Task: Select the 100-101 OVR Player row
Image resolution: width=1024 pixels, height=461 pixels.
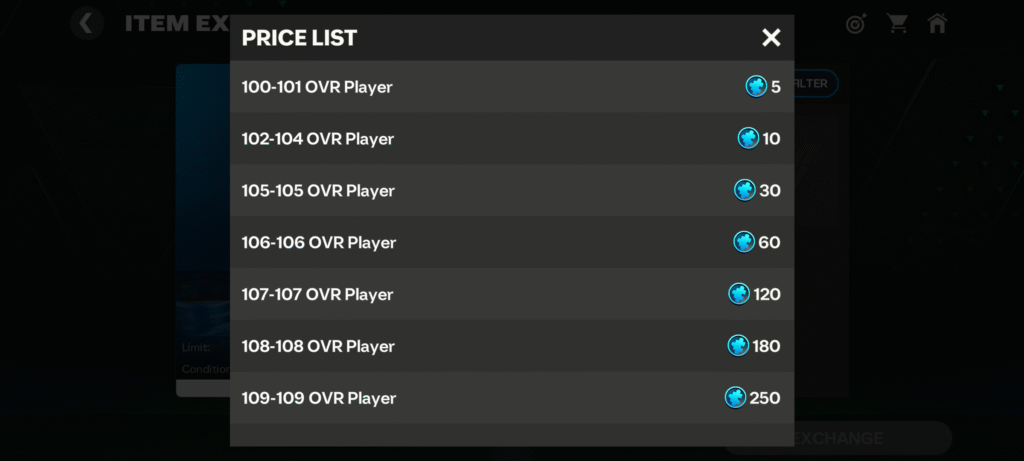Action: click(512, 87)
